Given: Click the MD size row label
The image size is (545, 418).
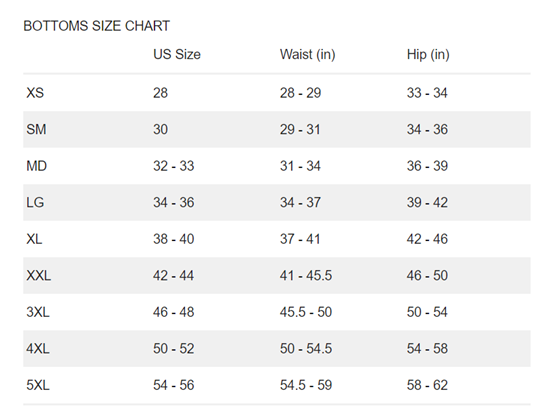Looking at the screenshot, I should (x=36, y=166).
